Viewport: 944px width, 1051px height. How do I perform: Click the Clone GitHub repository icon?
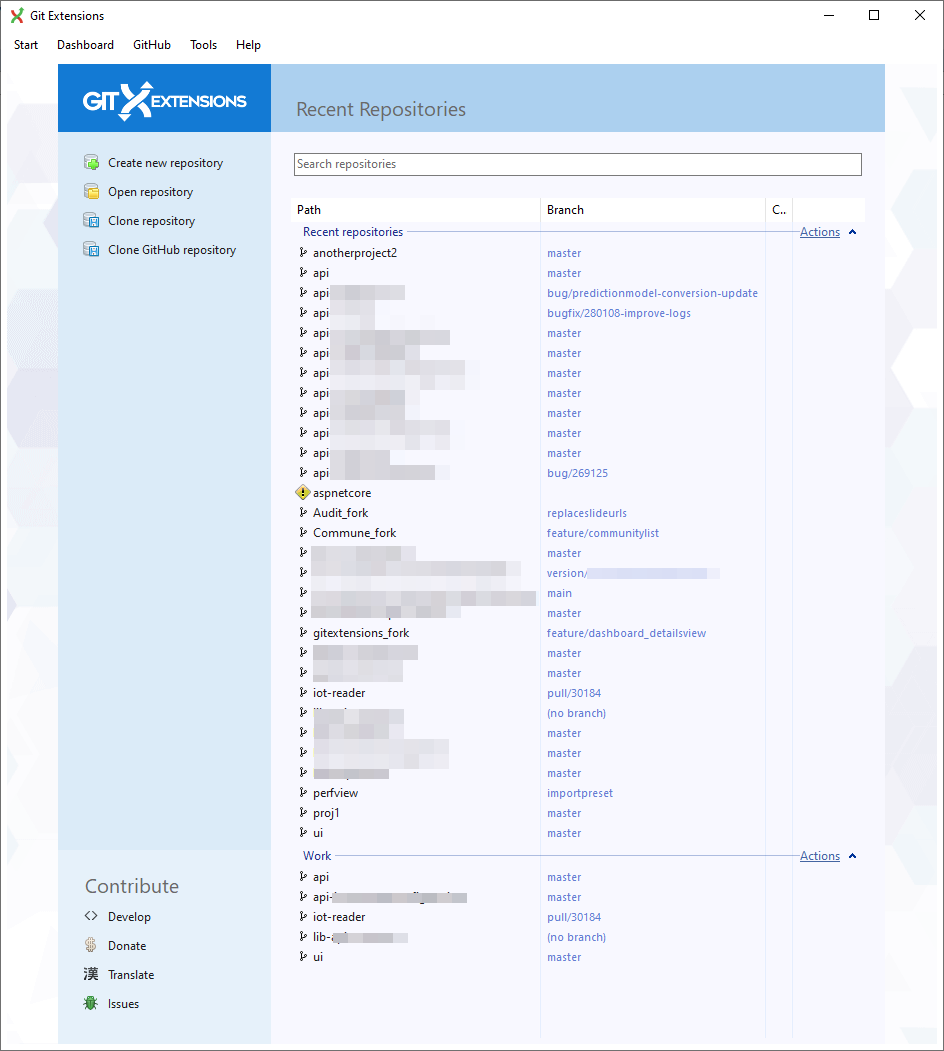pyautogui.click(x=91, y=249)
